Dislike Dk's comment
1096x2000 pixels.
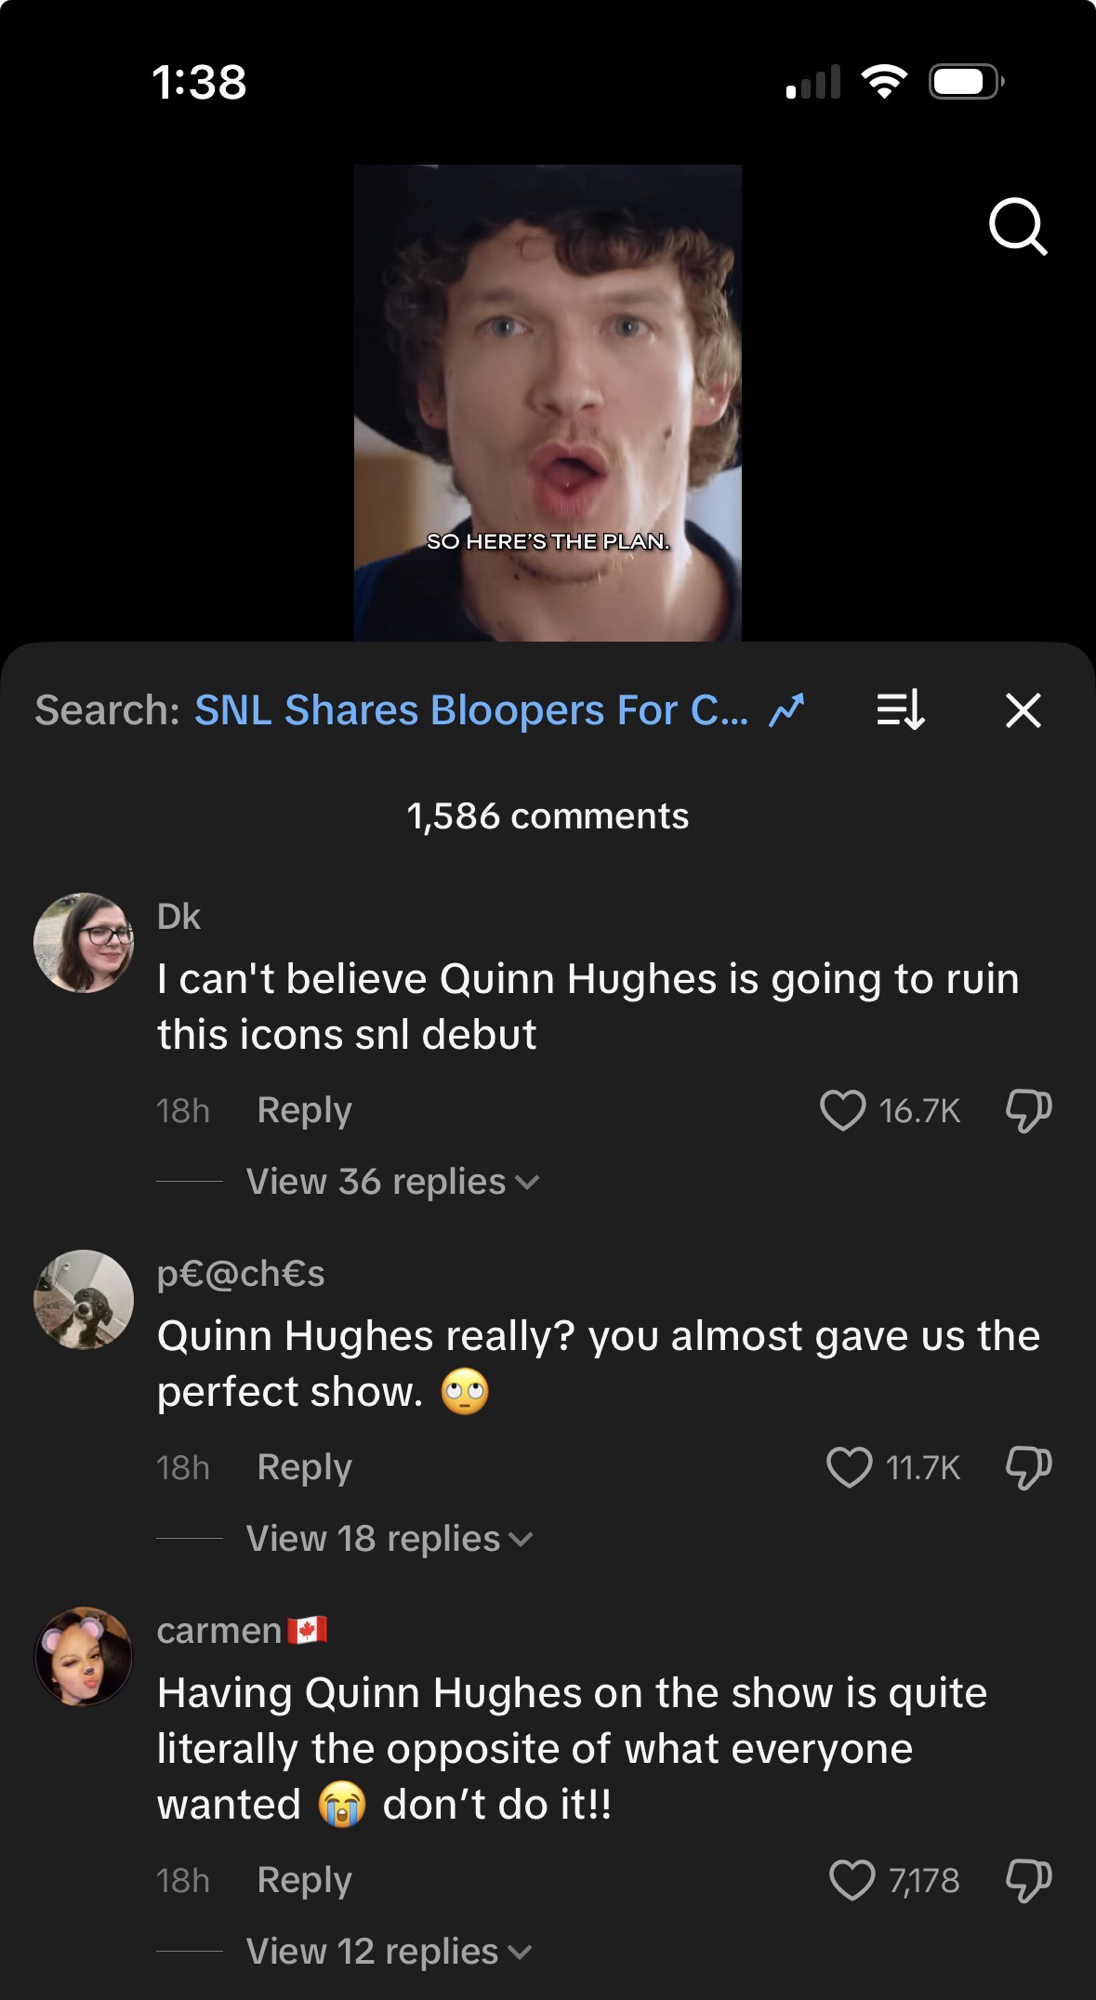(x=1028, y=1110)
